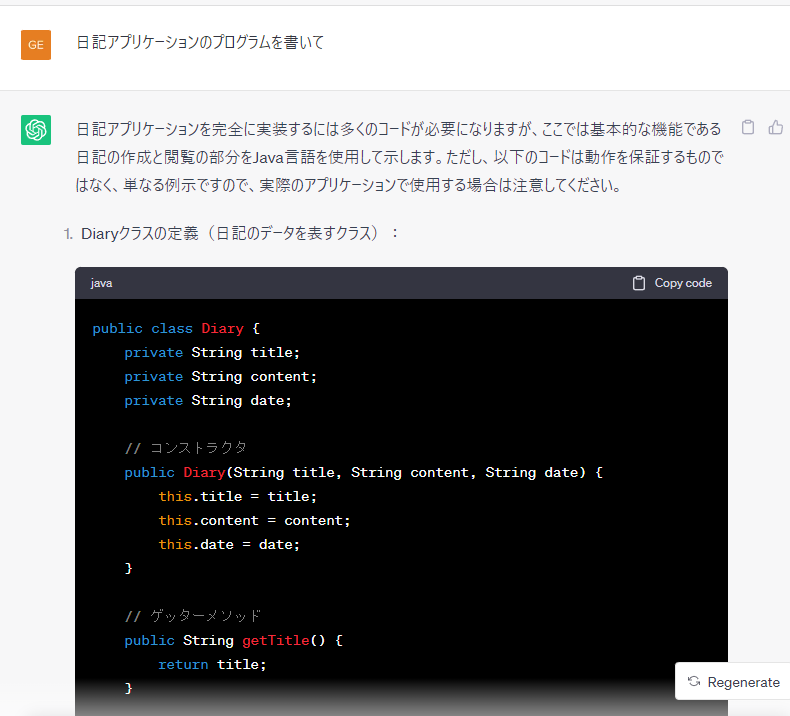The width and height of the screenshot is (790, 716).
Task: Click the circular arrows icon in Regenerate
Action: [694, 682]
